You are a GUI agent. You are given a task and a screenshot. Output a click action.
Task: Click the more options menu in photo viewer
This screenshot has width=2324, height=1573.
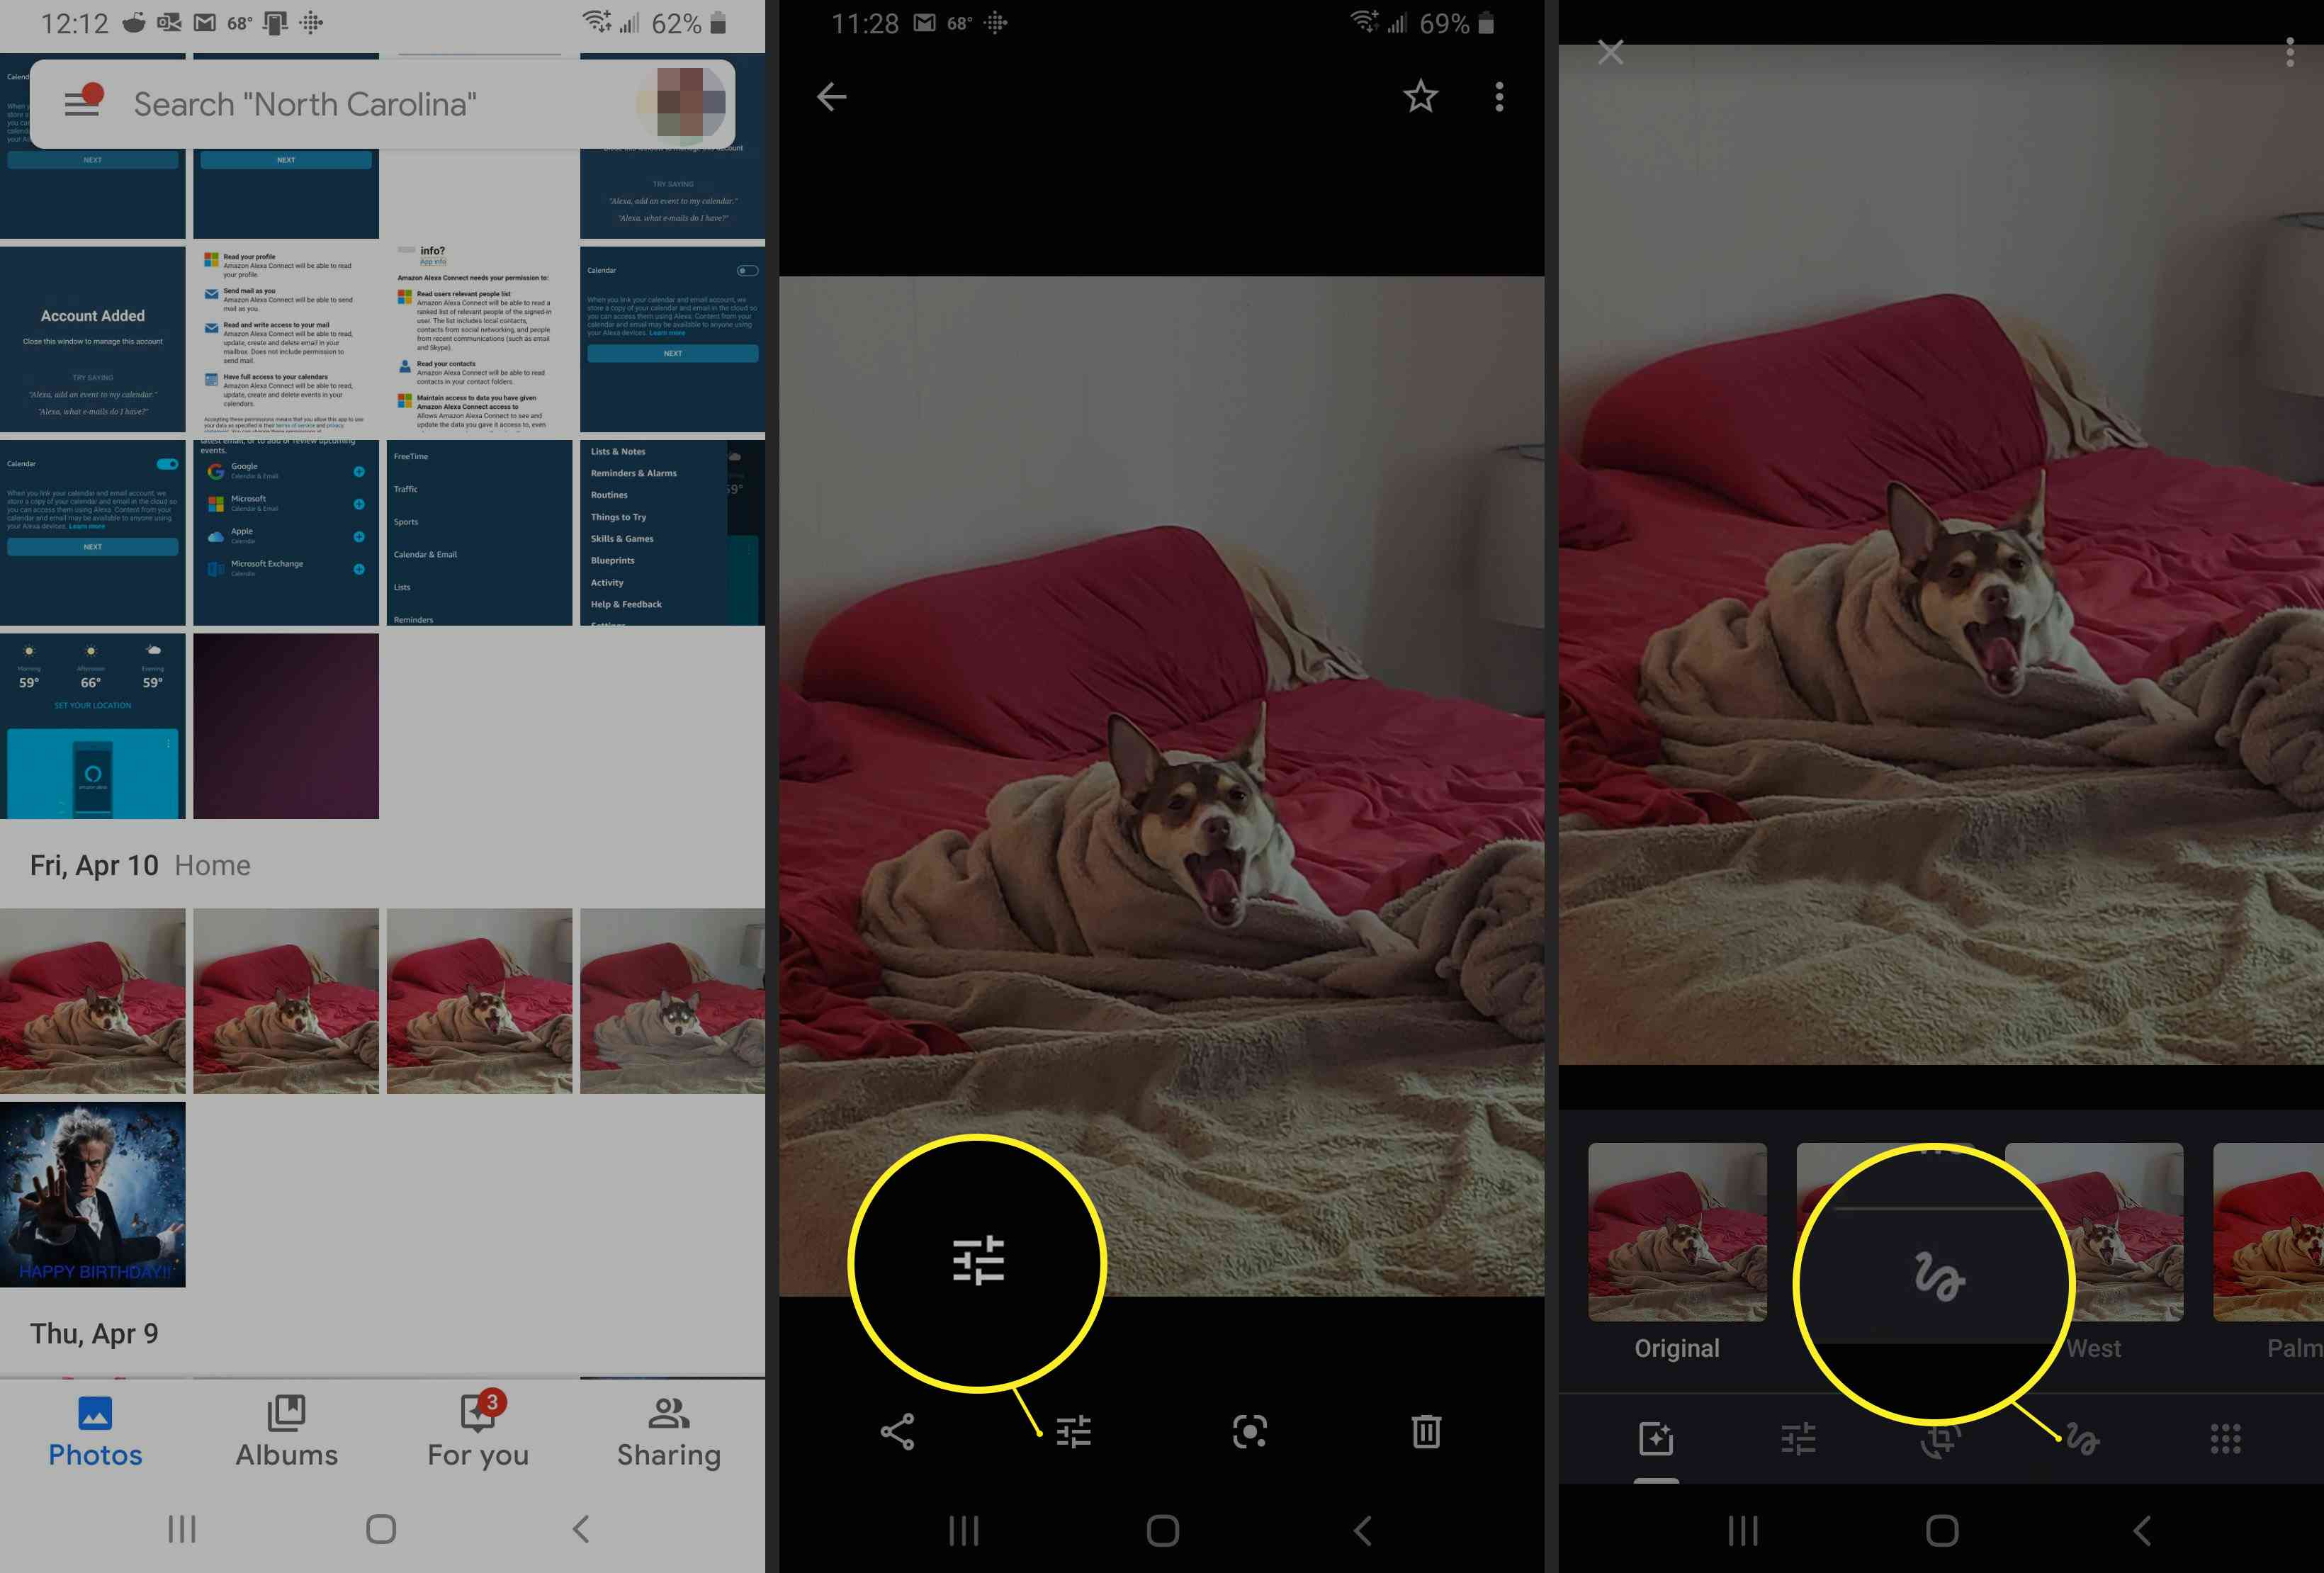(1499, 95)
